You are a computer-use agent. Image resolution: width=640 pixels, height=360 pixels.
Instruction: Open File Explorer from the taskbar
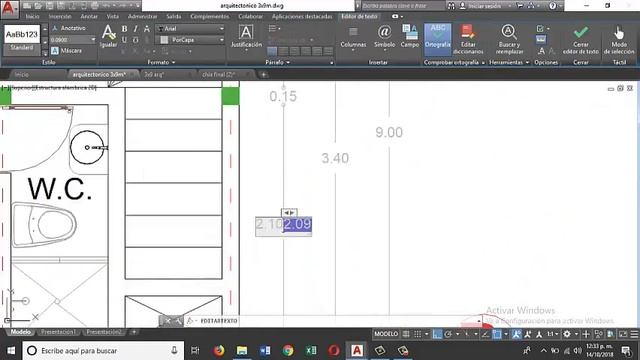point(242,350)
